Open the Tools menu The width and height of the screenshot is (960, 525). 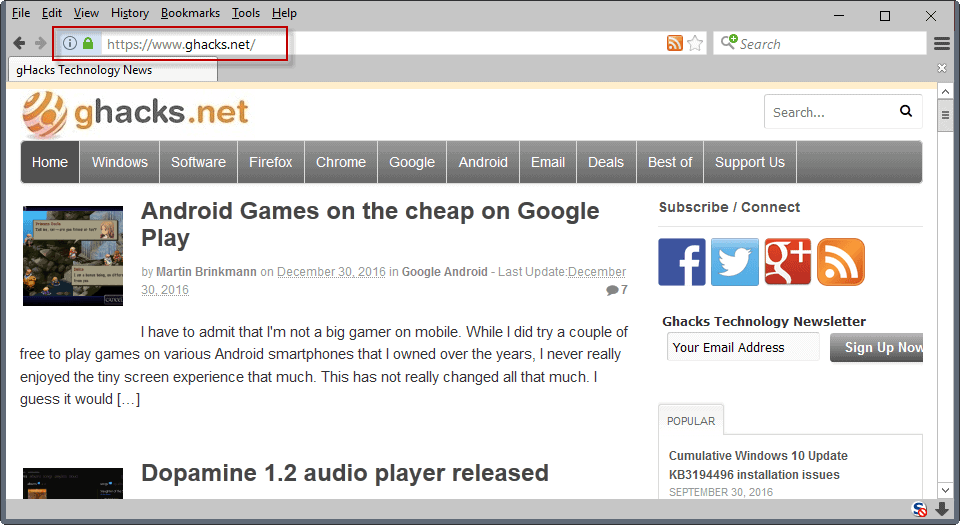click(x=246, y=13)
